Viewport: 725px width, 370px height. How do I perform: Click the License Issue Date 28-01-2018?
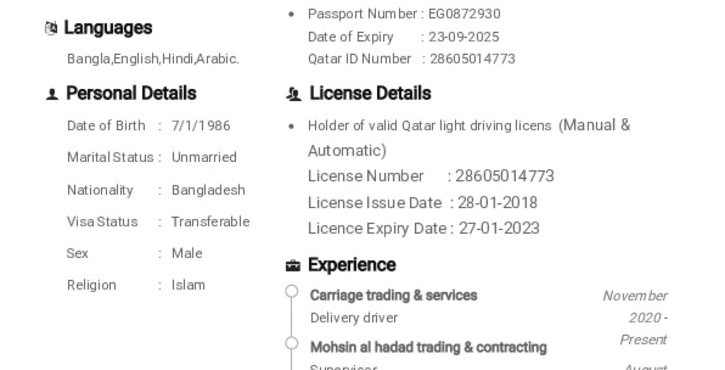pyautogui.click(x=498, y=203)
